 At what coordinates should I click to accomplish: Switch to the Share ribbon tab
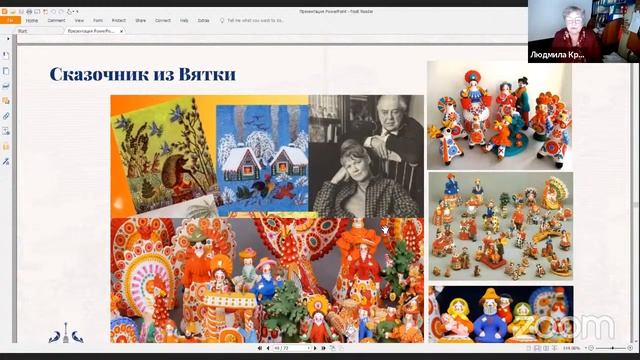click(x=140, y=20)
